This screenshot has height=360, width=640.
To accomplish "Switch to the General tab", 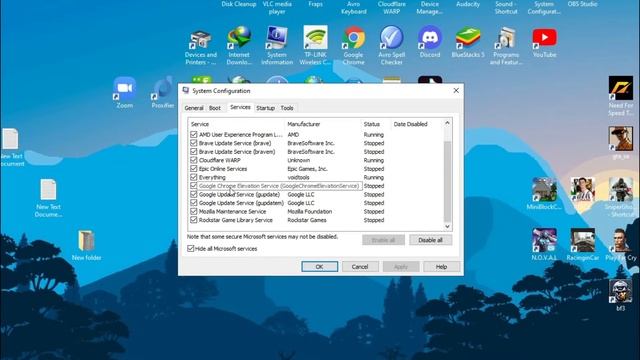I will click(x=194, y=108).
